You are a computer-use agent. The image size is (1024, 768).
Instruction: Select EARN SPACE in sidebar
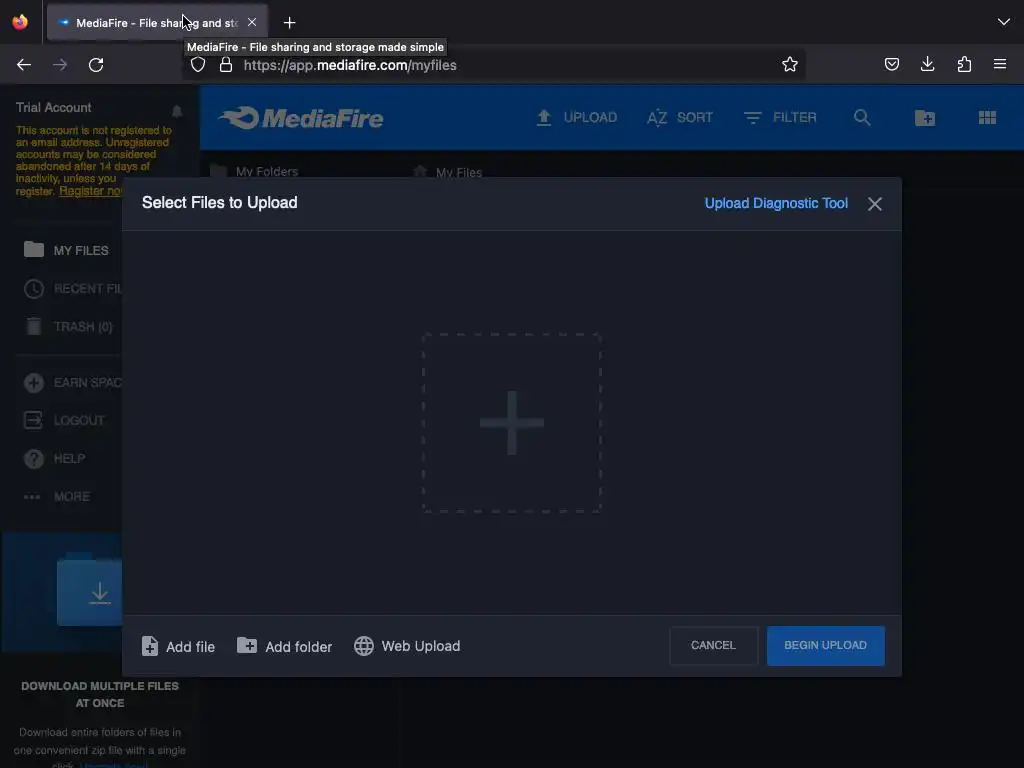point(72,383)
